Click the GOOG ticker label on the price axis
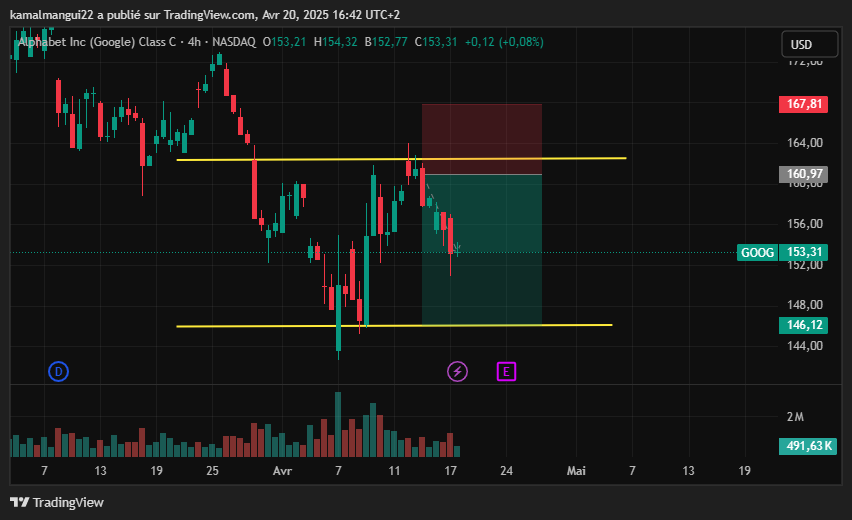Screen dimensions: 852x520 pyautogui.click(x=757, y=252)
